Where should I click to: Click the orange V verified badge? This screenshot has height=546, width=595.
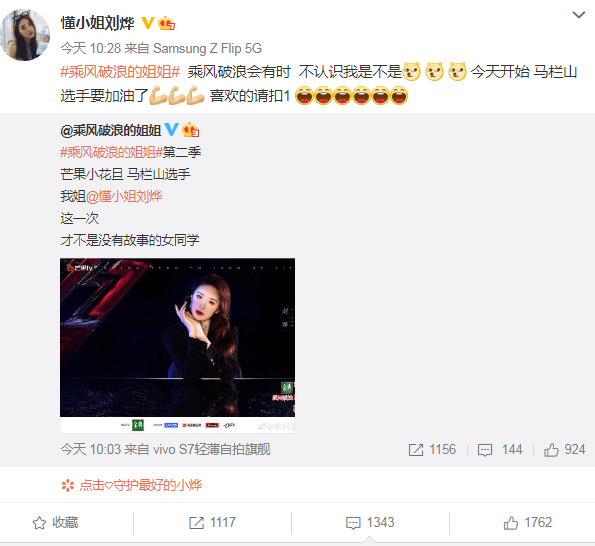(x=148, y=23)
